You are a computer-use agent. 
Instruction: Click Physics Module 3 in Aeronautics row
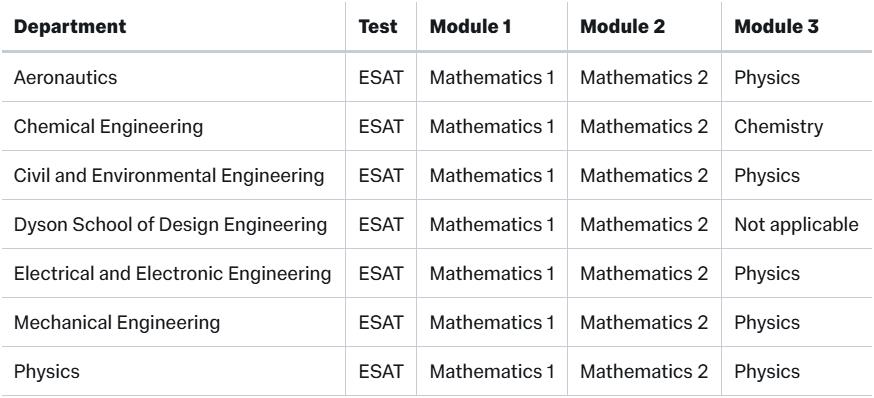pyautogui.click(x=767, y=77)
